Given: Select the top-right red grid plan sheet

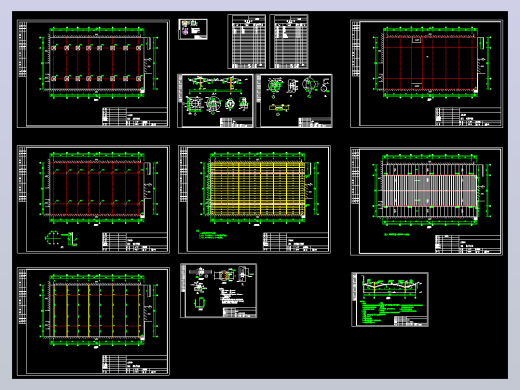Looking at the screenshot, I should [x=426, y=74].
